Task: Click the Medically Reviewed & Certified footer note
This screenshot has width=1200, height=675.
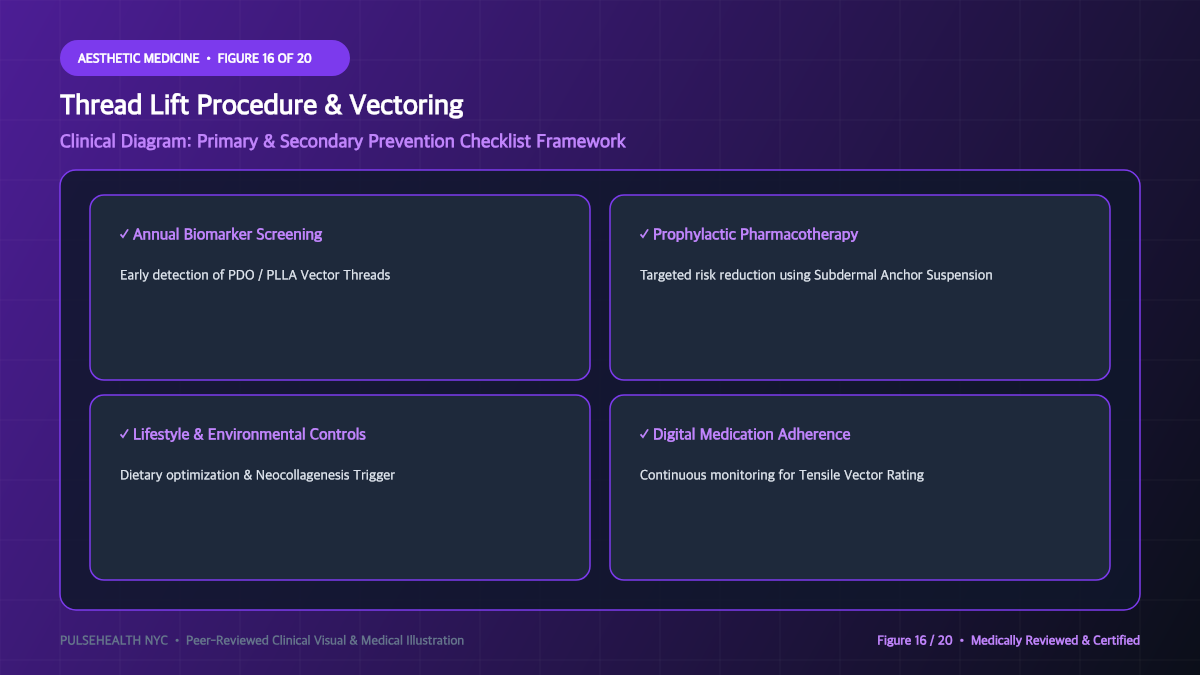Action: [x=1008, y=640]
